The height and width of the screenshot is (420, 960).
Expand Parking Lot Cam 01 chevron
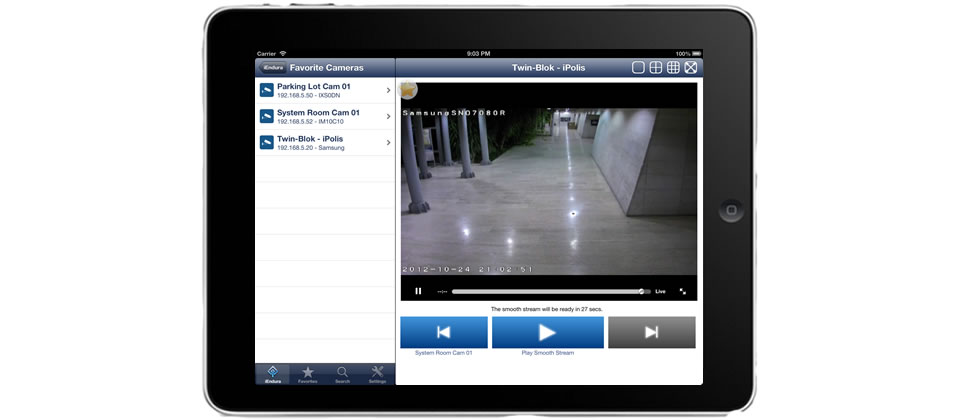pyautogui.click(x=389, y=91)
